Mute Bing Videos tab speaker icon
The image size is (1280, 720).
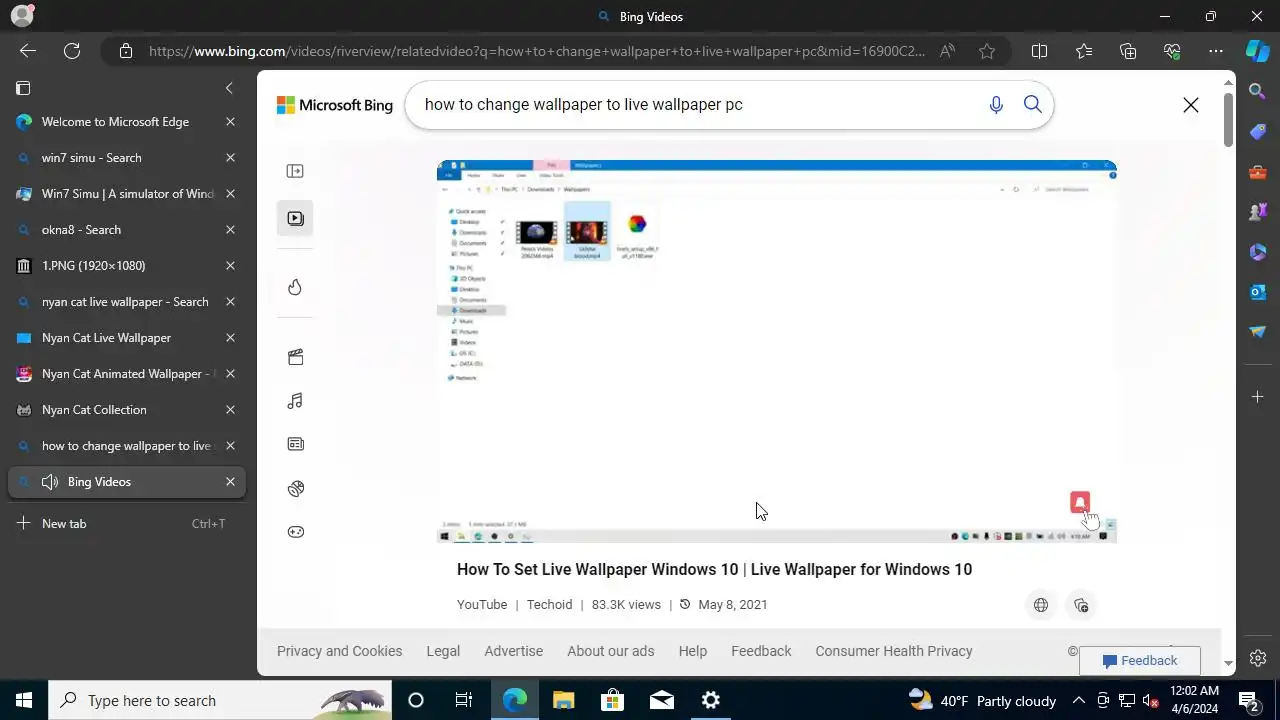[x=50, y=482]
